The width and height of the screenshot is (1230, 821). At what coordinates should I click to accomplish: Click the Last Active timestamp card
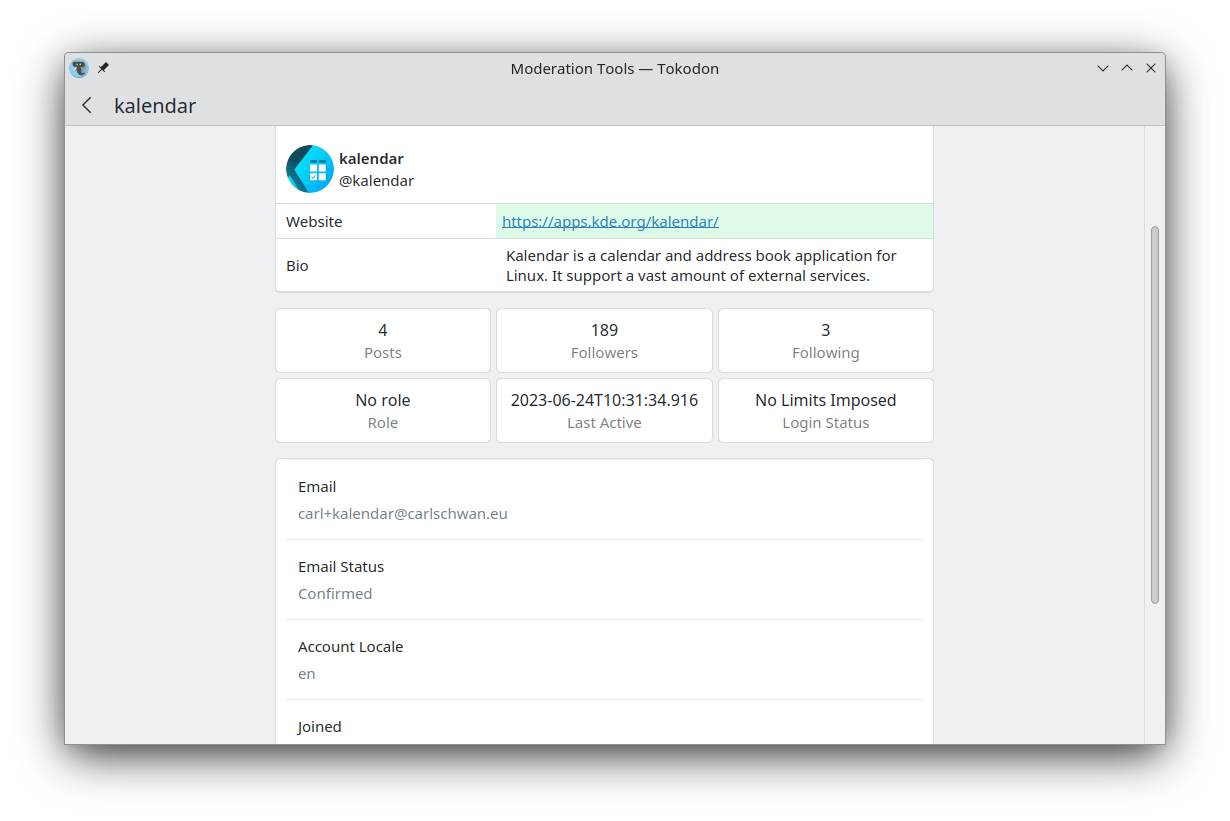click(604, 410)
